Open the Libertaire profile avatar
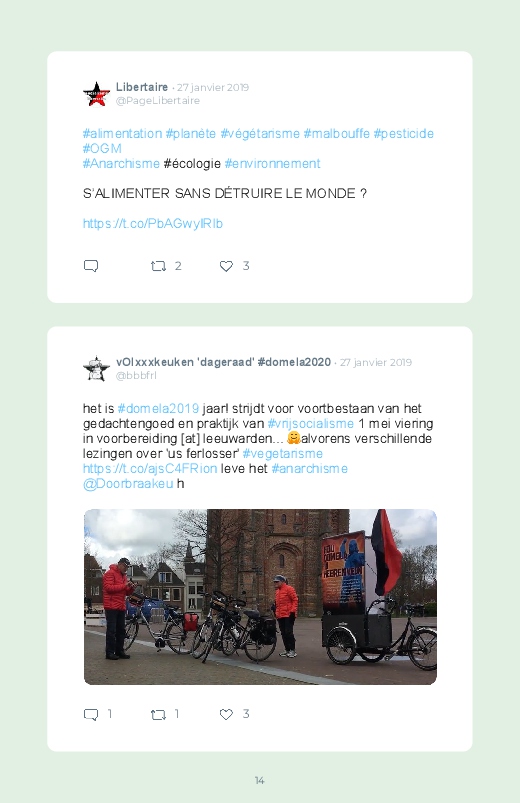 [x=96, y=94]
